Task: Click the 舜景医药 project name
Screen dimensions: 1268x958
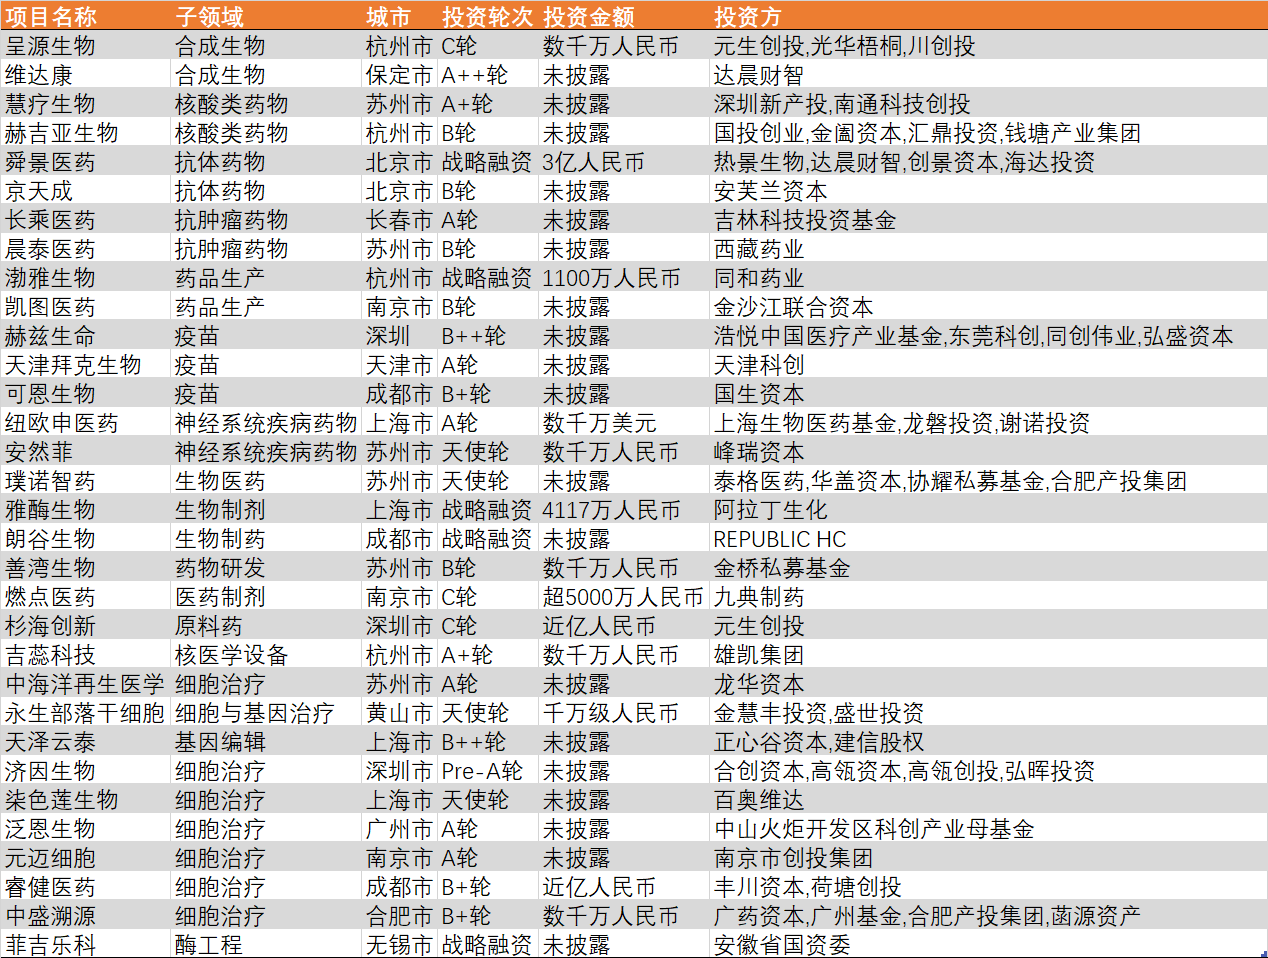Action: coord(50,162)
